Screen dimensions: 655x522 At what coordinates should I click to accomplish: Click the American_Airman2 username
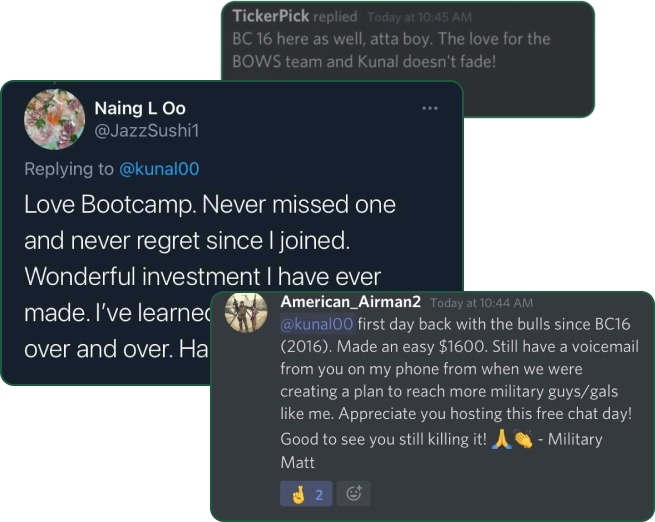click(x=350, y=302)
